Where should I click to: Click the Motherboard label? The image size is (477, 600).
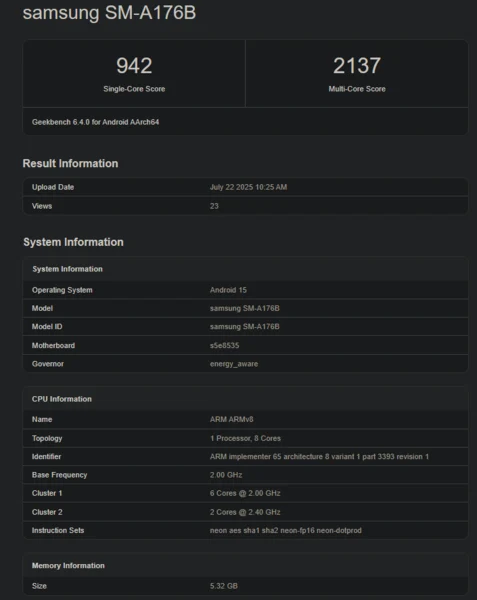click(53, 346)
